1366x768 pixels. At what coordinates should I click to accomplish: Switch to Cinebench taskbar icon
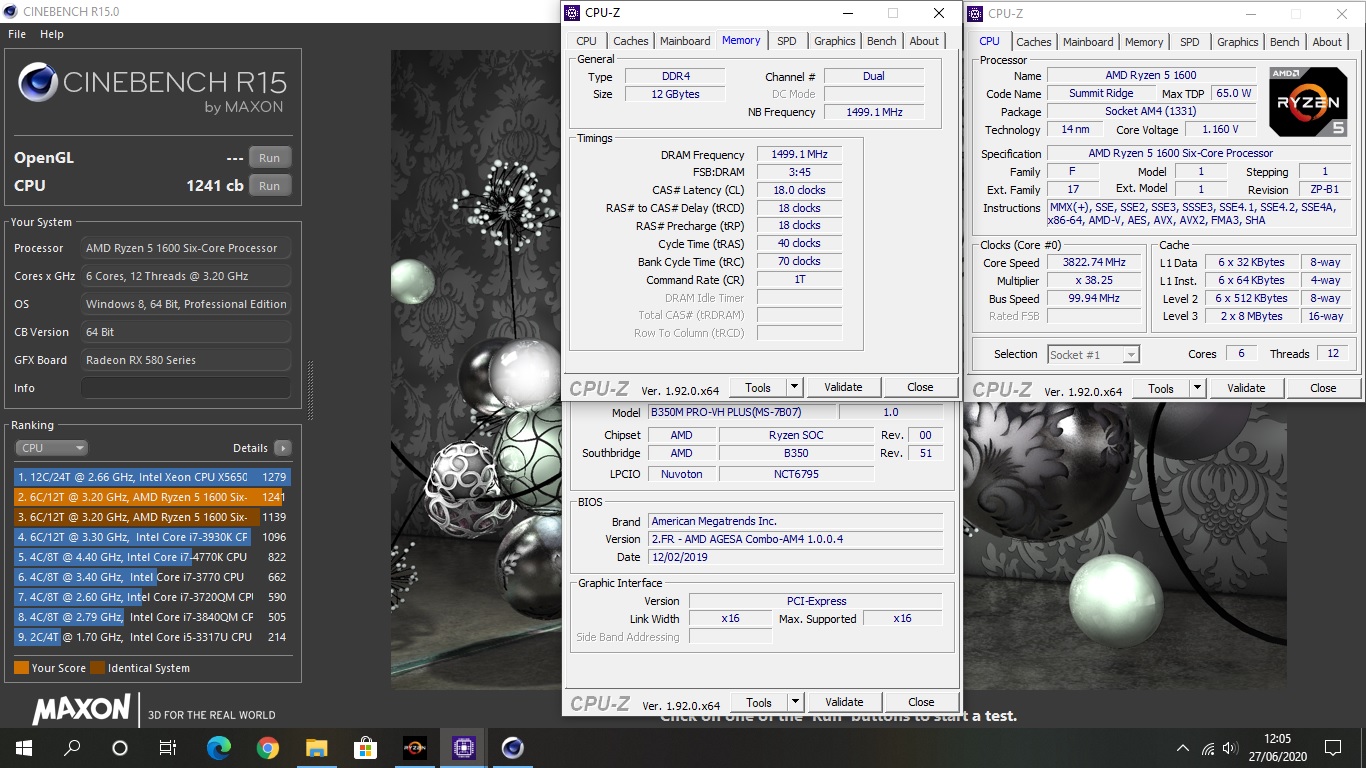click(512, 748)
